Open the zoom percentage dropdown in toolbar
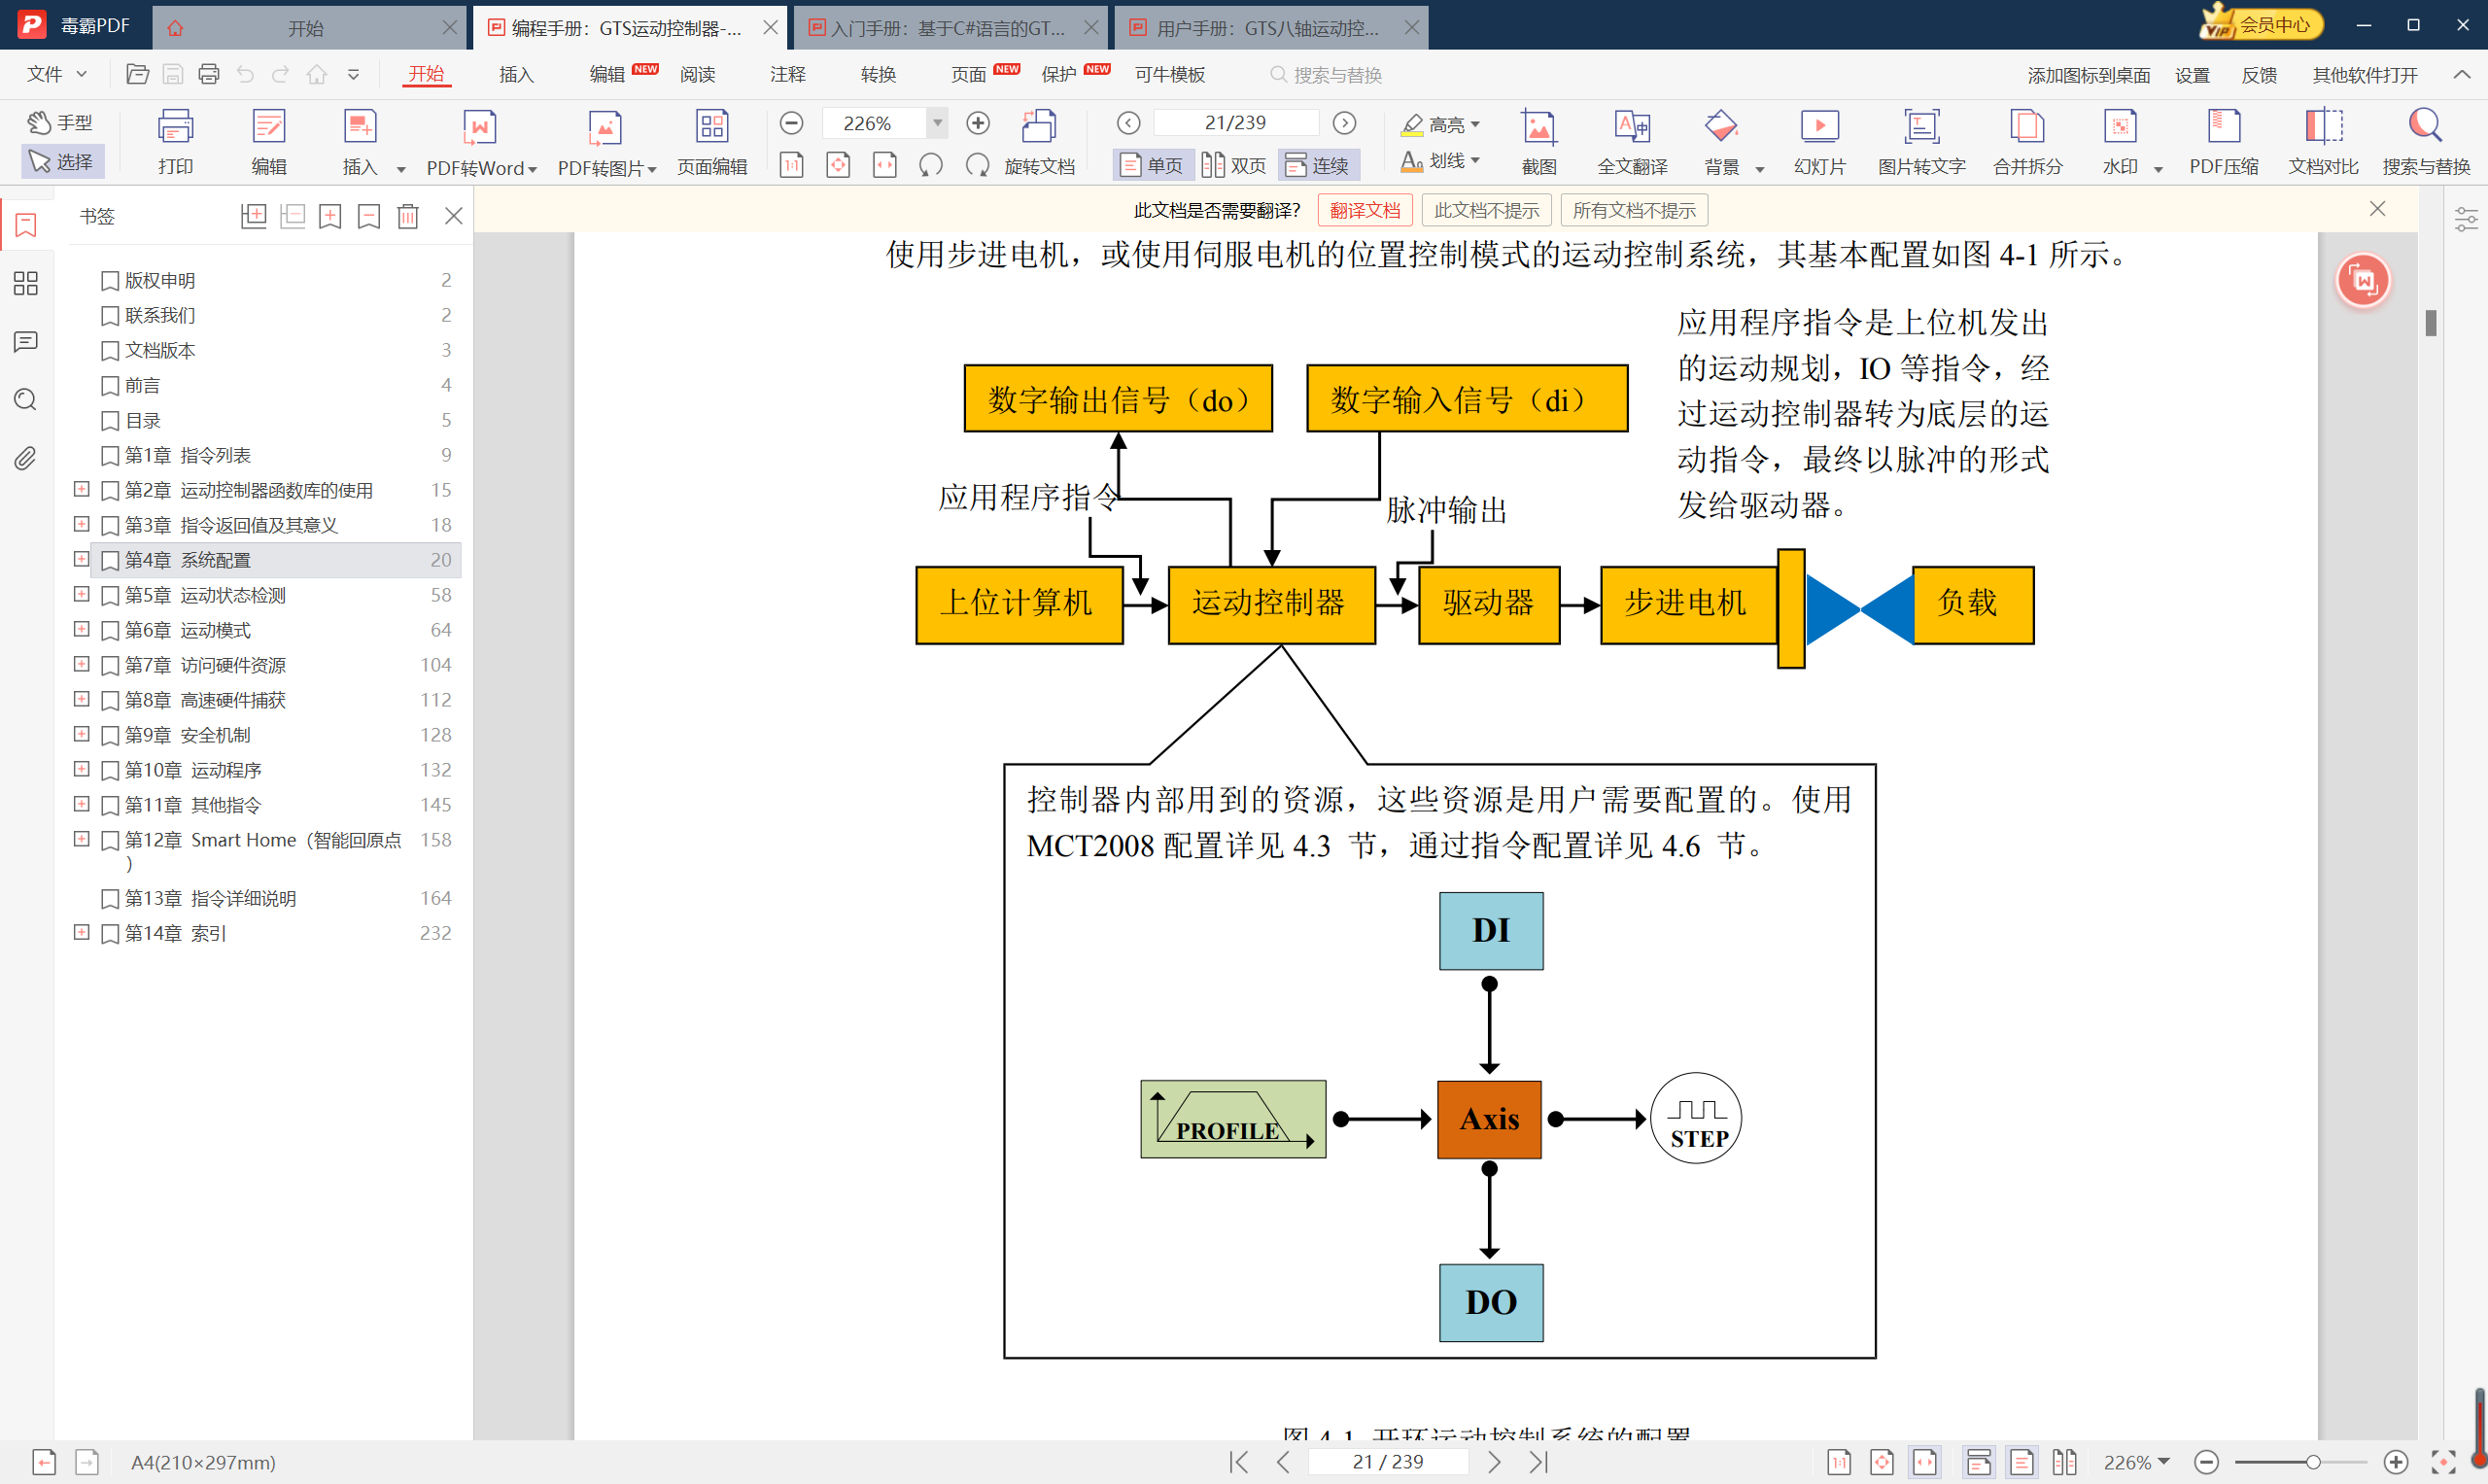Image resolution: width=2488 pixels, height=1484 pixels. (937, 123)
